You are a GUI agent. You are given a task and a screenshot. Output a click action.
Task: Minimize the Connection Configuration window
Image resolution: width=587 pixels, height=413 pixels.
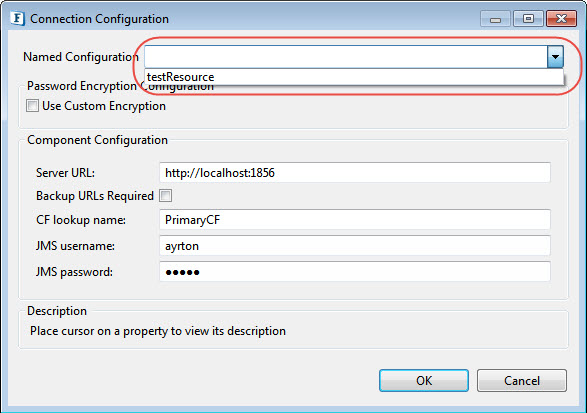(495, 18)
